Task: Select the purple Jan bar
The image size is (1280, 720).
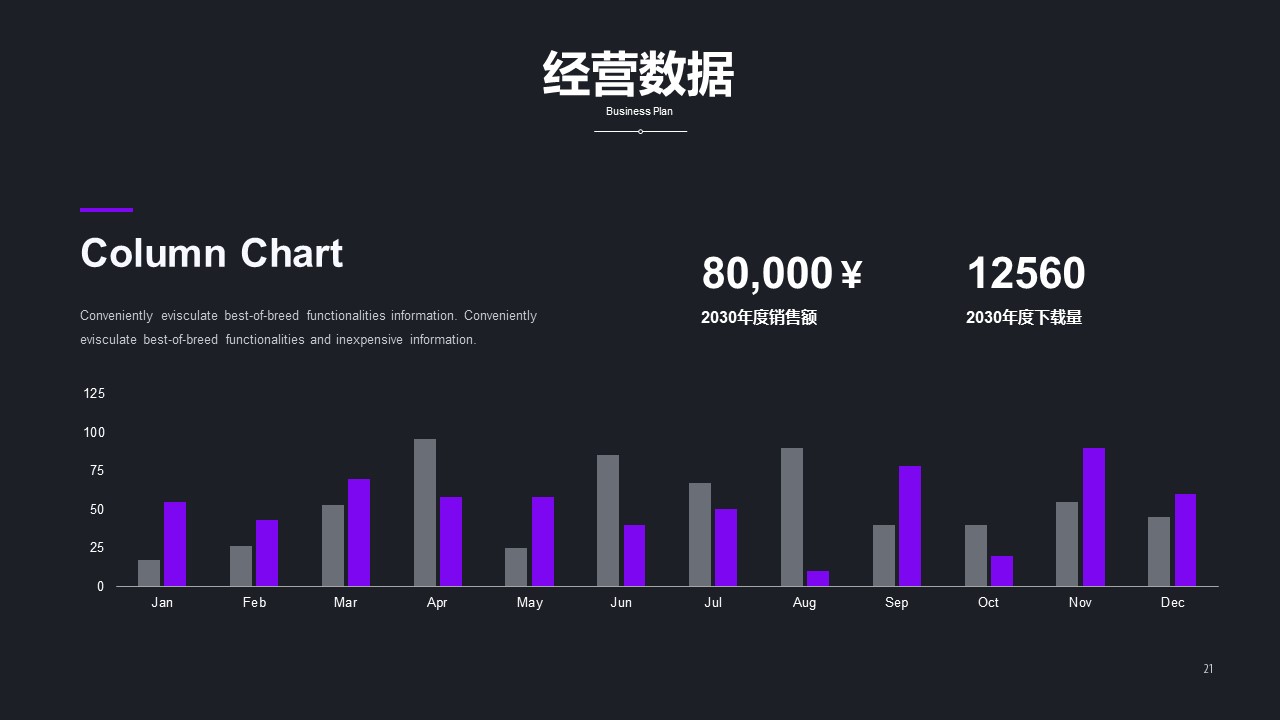Action: (175, 544)
